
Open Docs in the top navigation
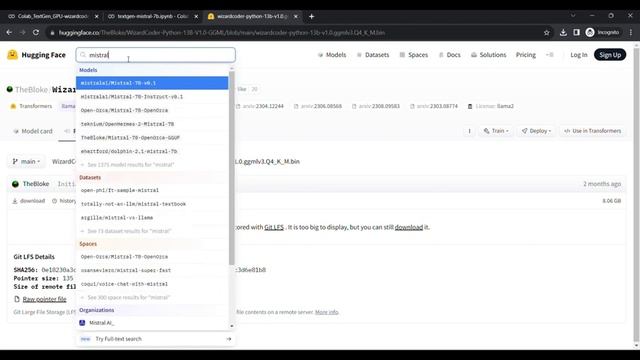click(x=449, y=55)
